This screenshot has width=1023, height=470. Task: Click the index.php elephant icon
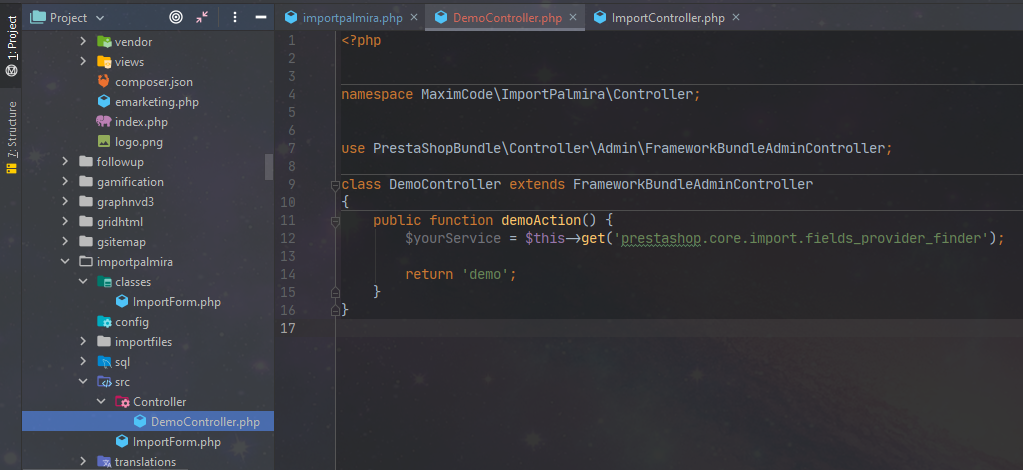pyautogui.click(x=104, y=122)
